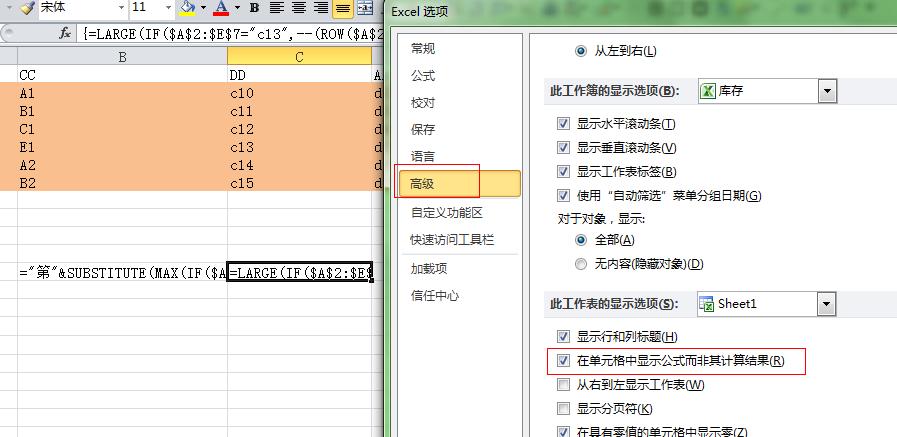Toggle 显示分页符 checkbox
Image resolution: width=897 pixels, height=437 pixels.
click(563, 409)
